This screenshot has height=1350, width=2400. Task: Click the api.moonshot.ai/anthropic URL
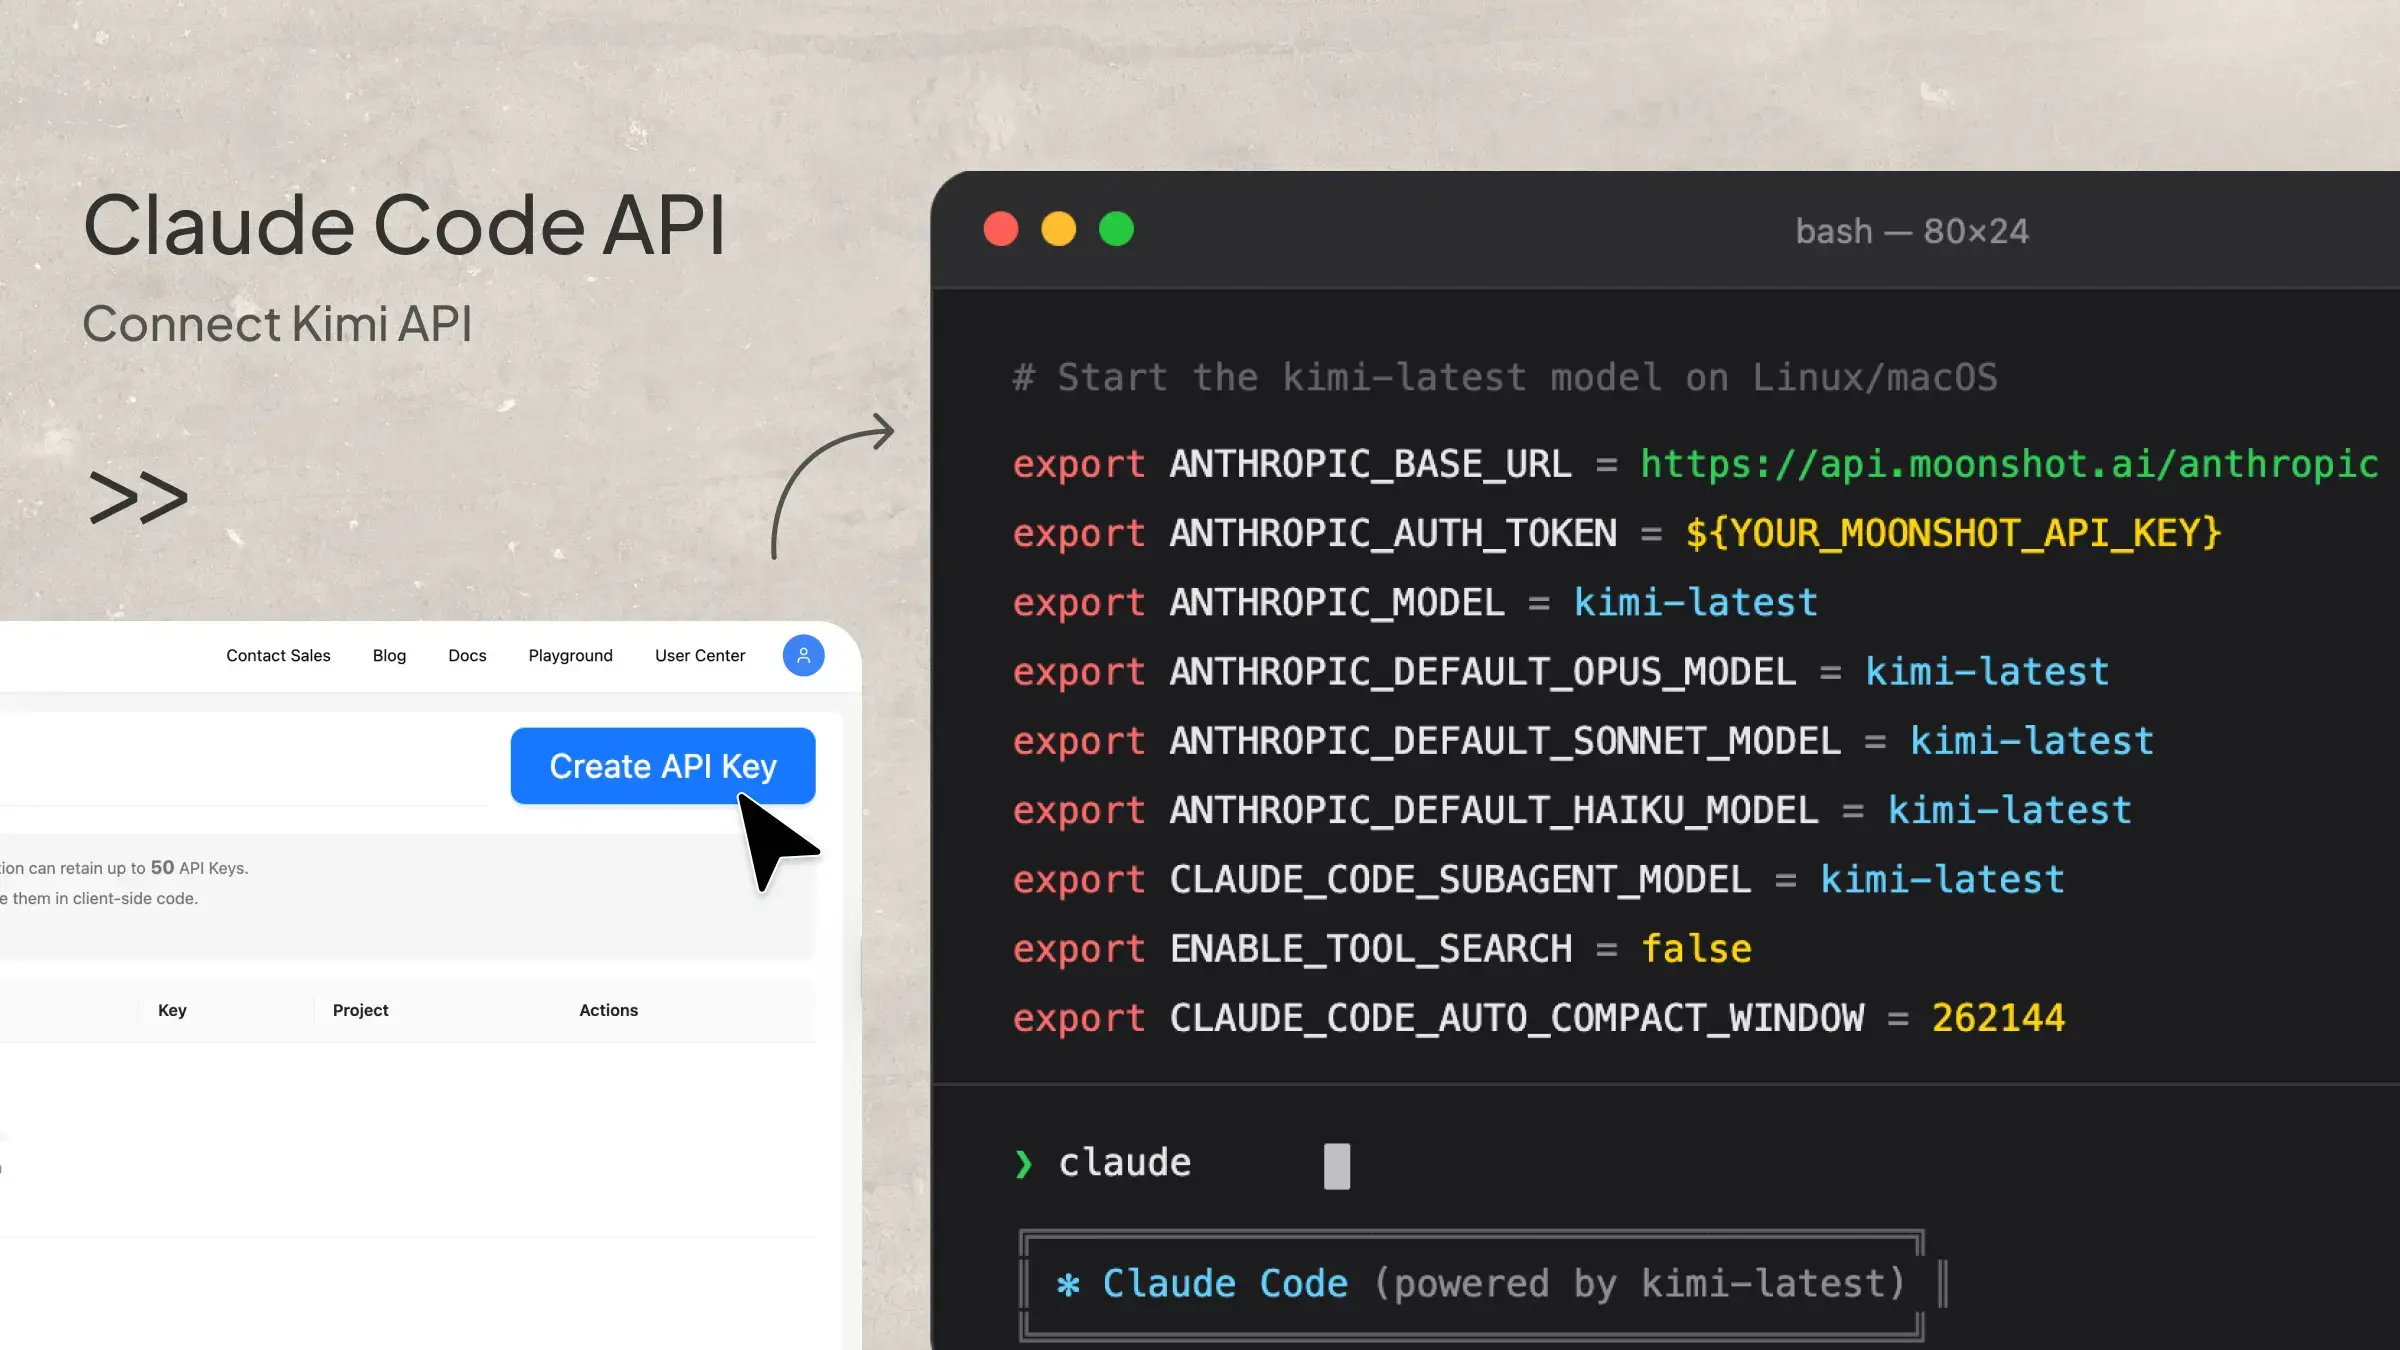(2009, 464)
